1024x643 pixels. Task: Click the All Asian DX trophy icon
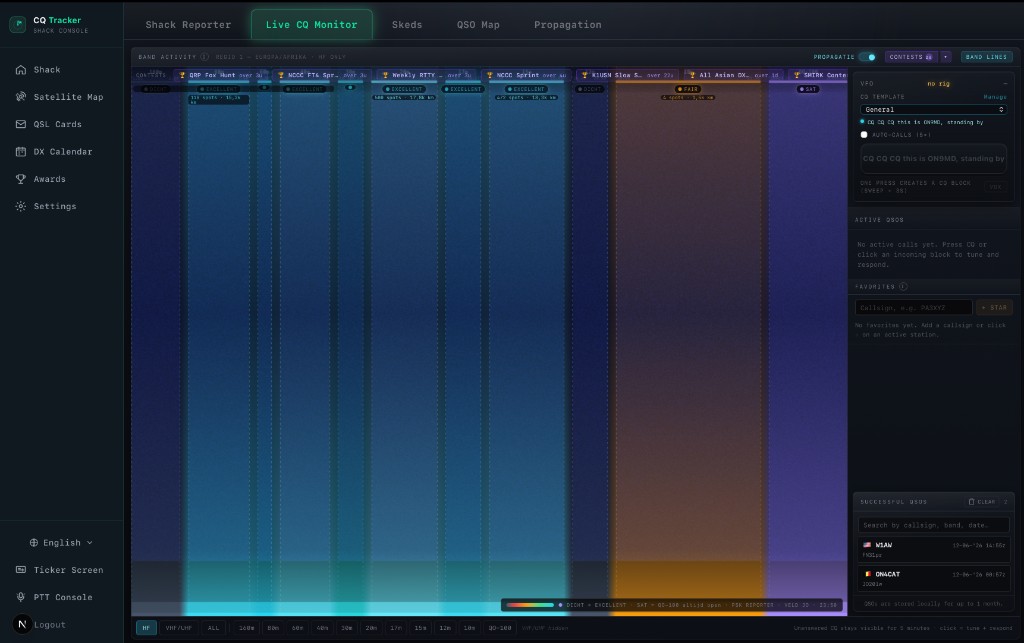(x=692, y=75)
